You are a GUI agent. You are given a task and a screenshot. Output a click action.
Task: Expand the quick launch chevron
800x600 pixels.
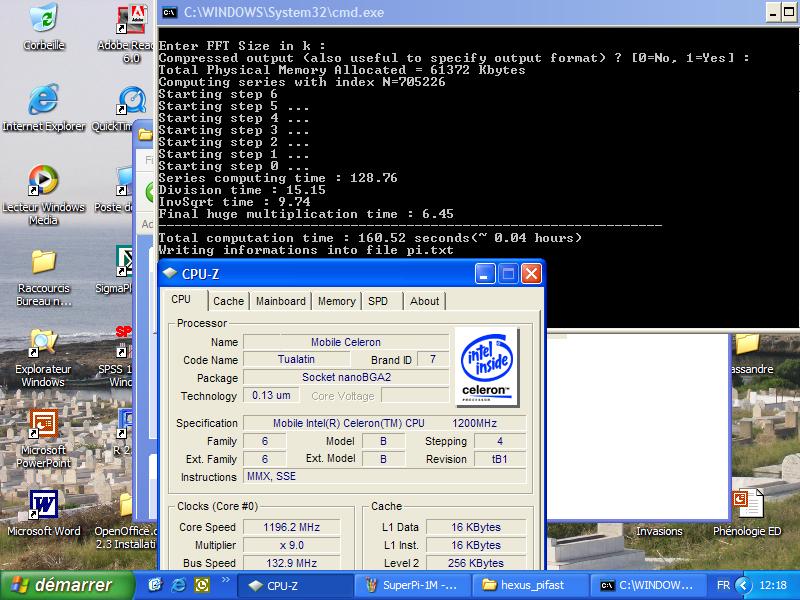pos(226,580)
